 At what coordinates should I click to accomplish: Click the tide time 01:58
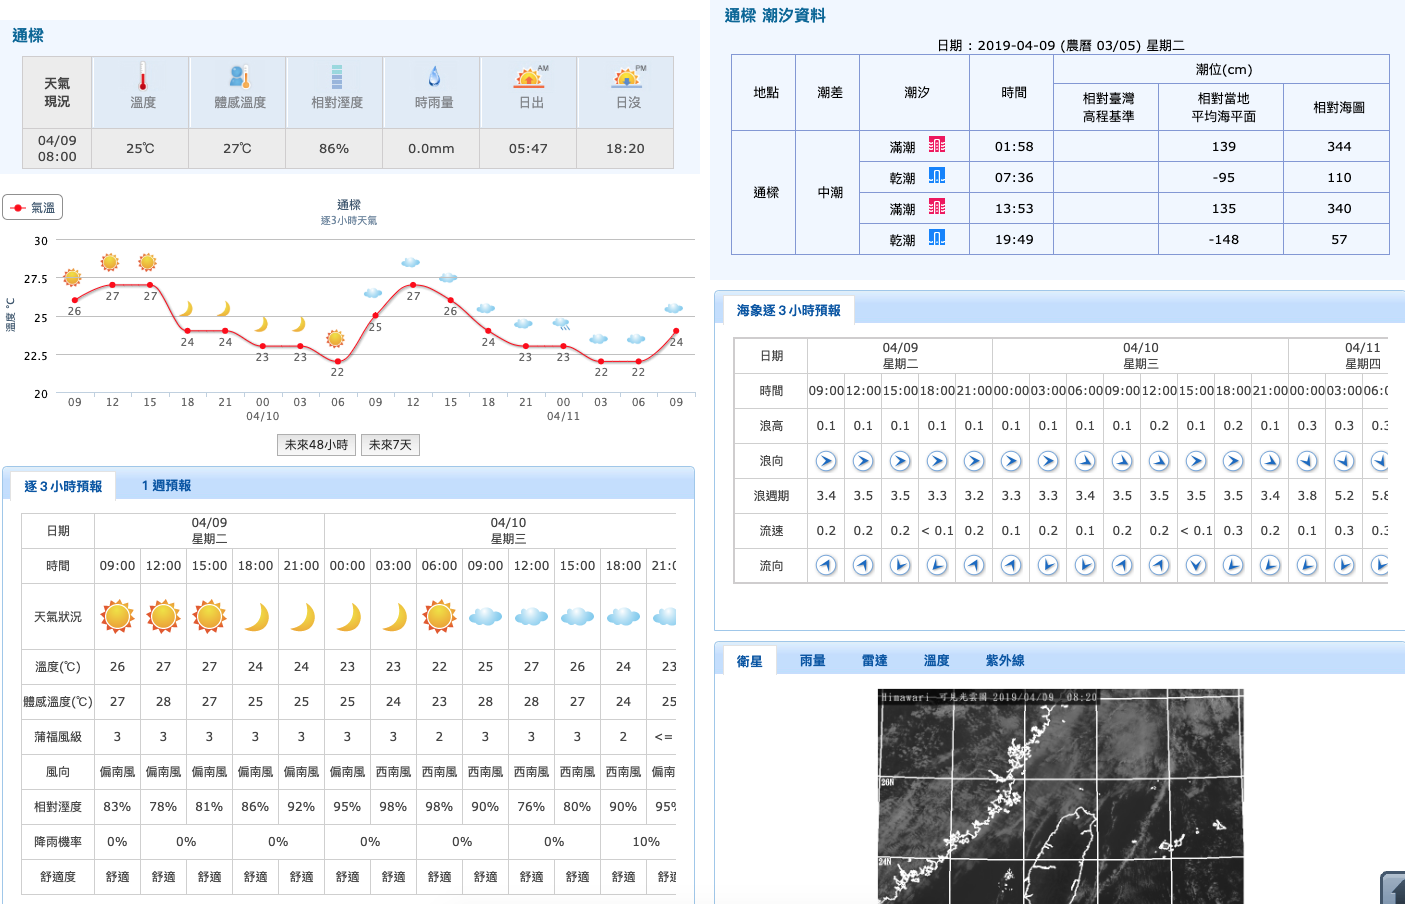tap(1014, 147)
